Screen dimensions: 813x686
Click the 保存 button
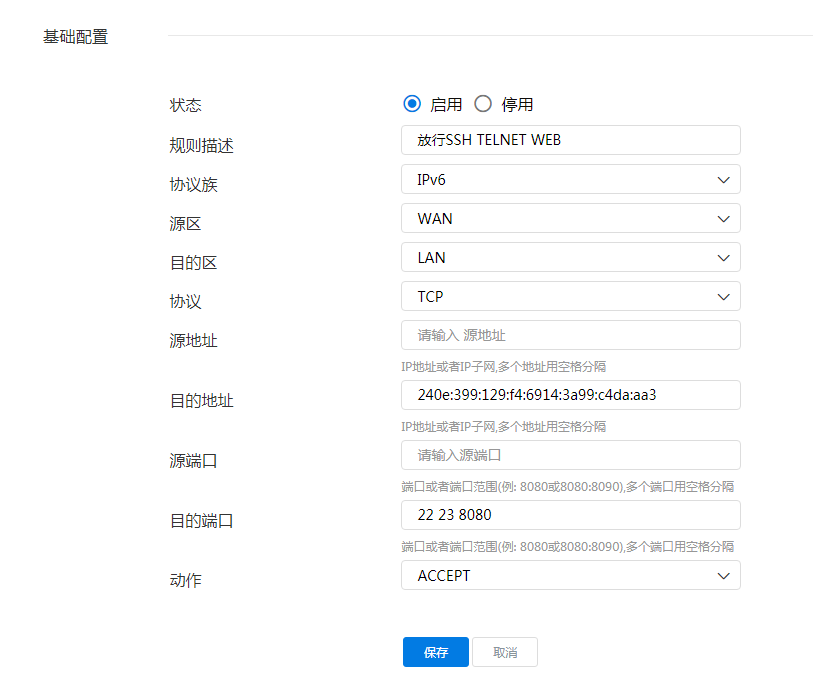(x=436, y=652)
